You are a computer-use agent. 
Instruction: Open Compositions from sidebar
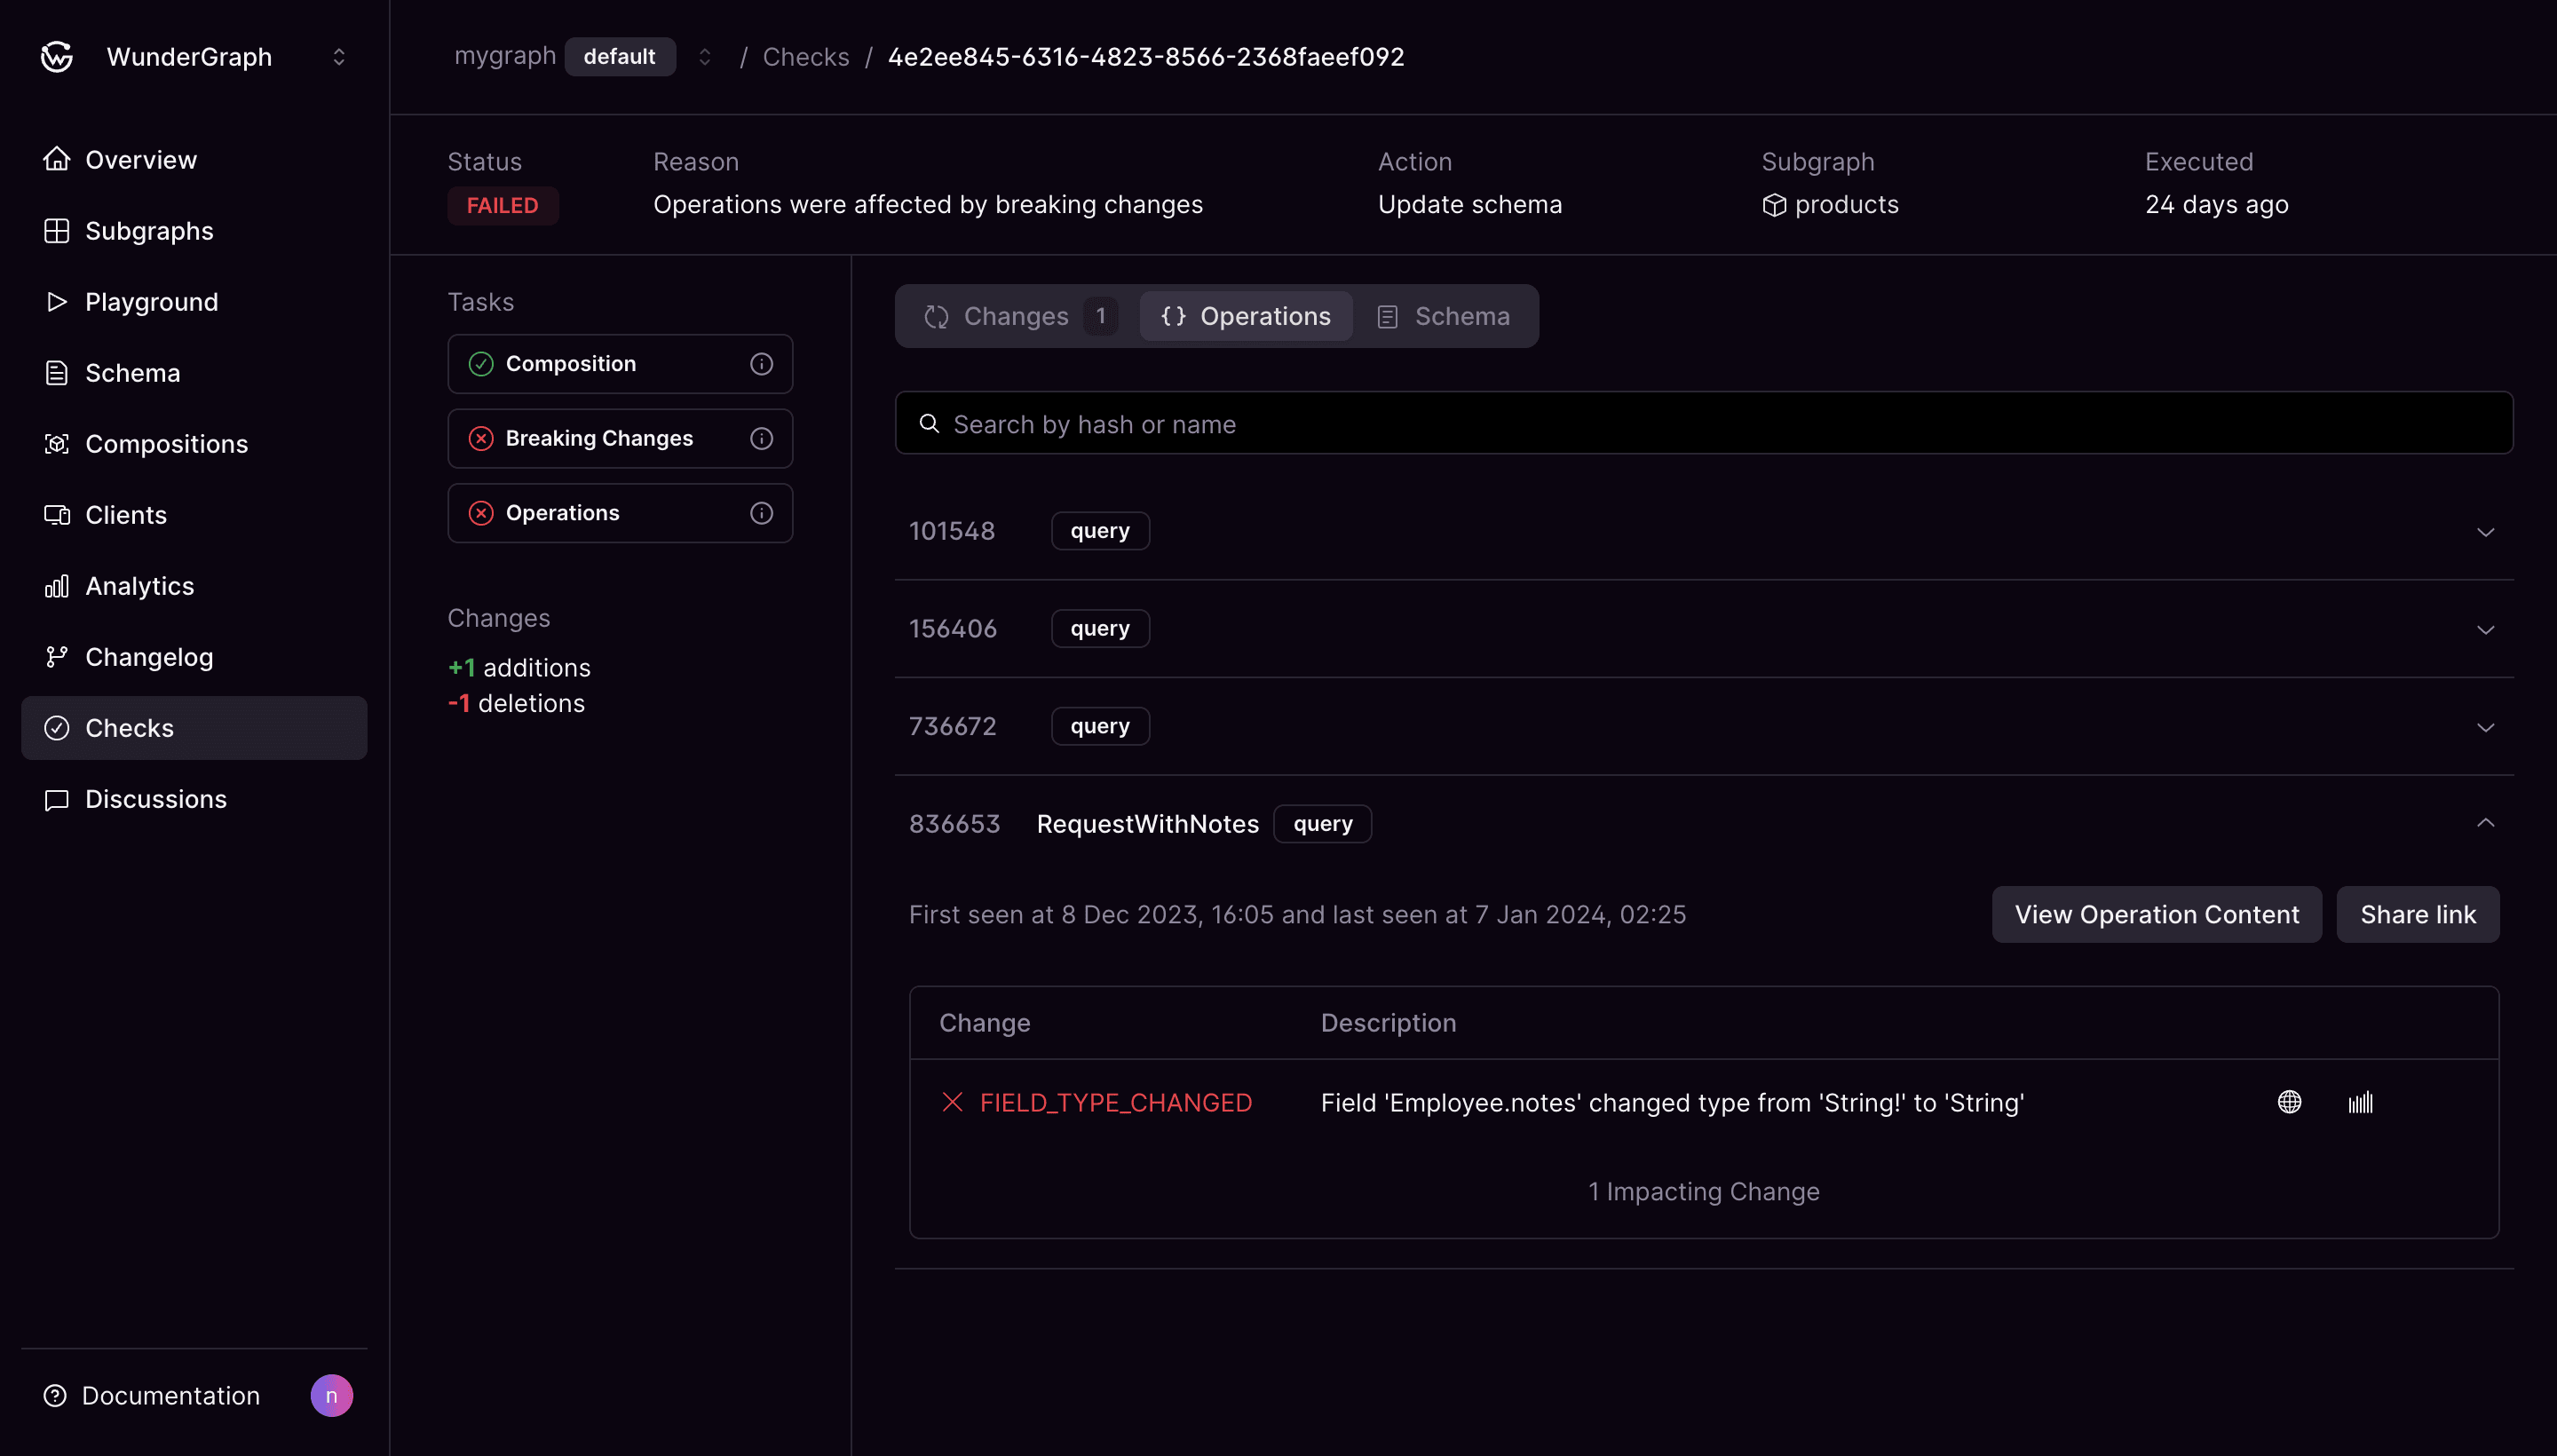(194, 444)
